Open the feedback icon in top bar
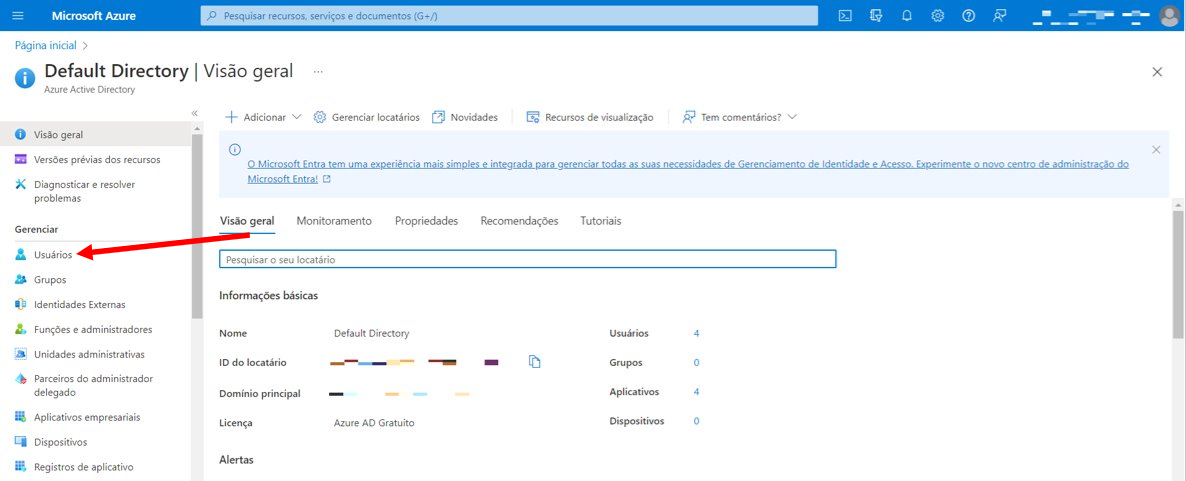 tap(999, 15)
